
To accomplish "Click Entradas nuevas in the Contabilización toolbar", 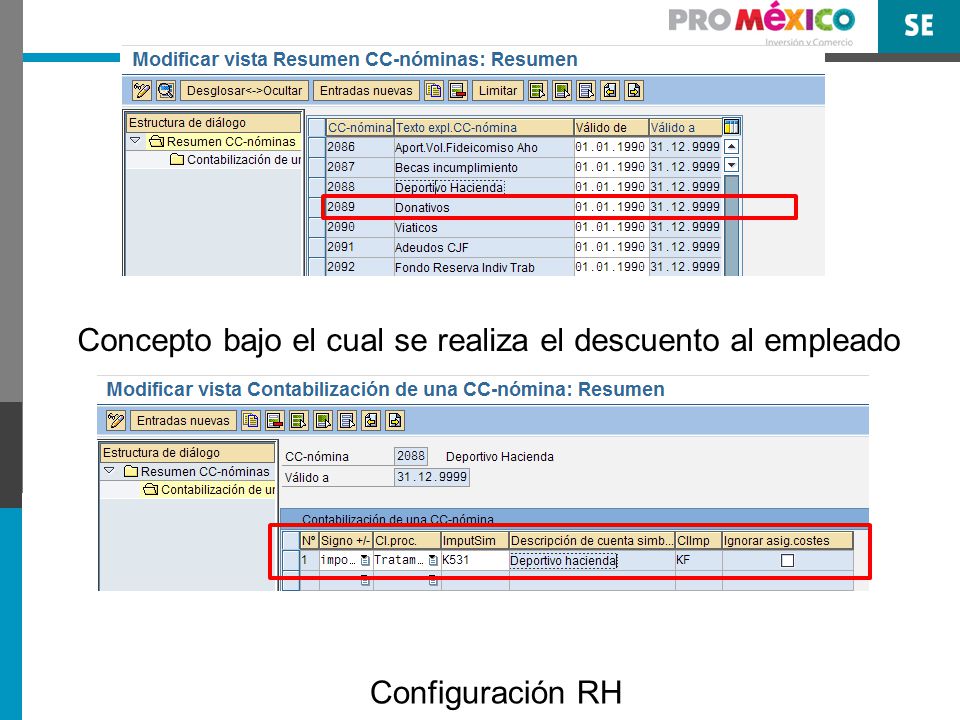I will click(183, 421).
